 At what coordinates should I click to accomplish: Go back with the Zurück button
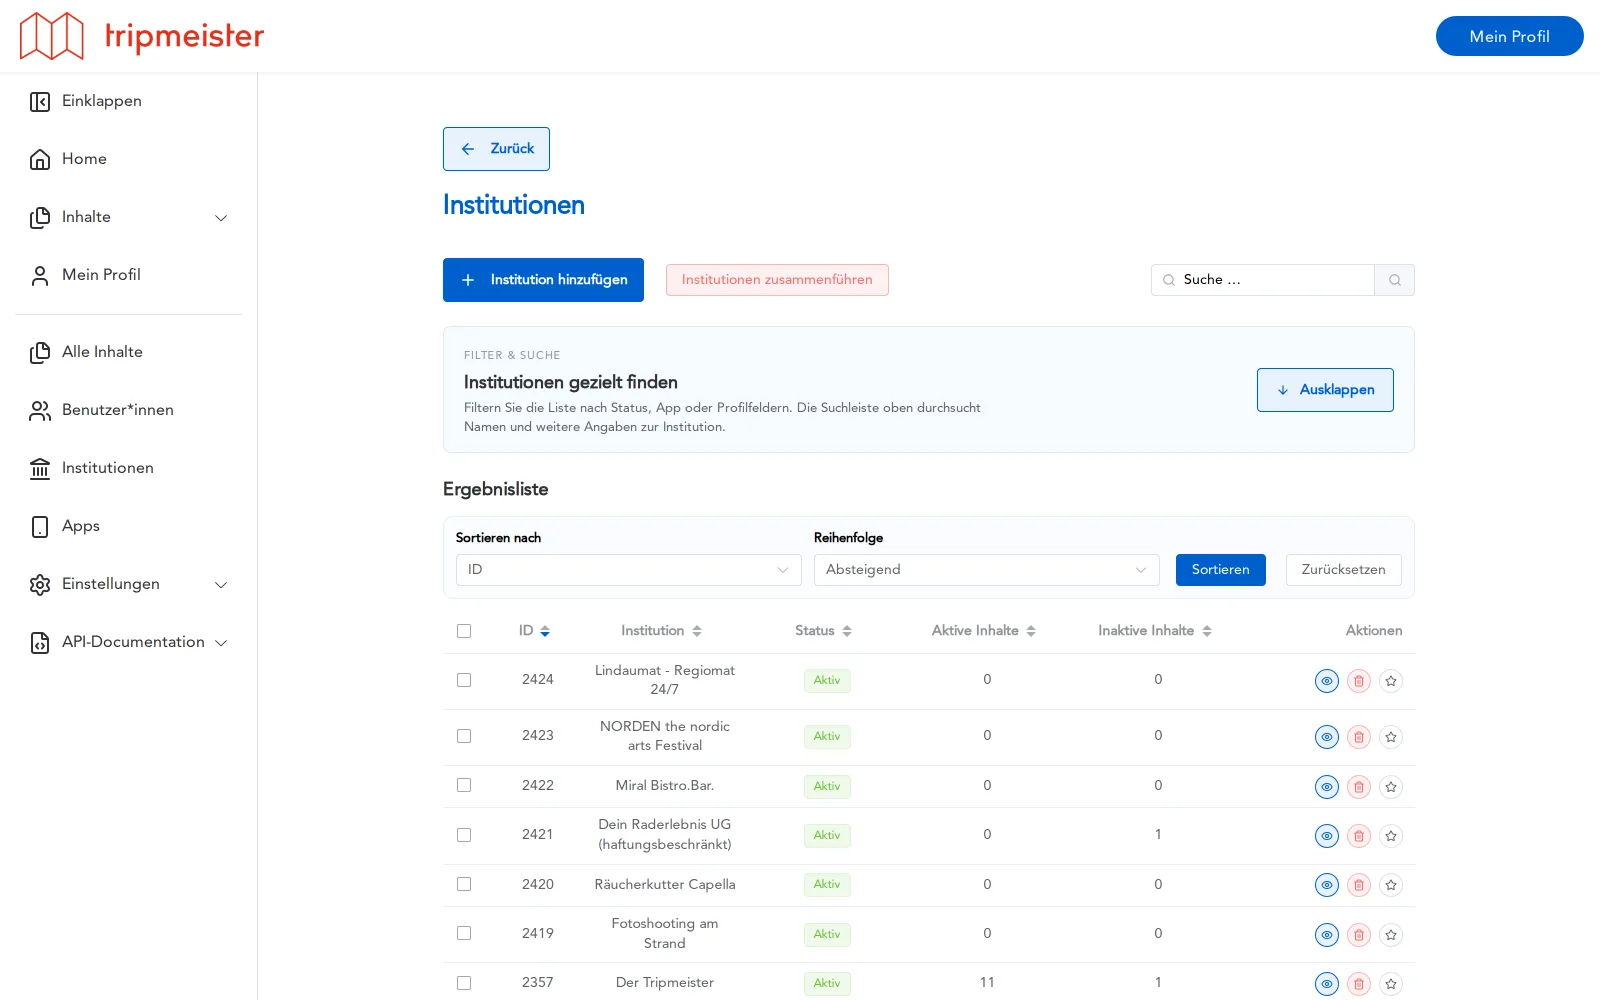(x=496, y=149)
